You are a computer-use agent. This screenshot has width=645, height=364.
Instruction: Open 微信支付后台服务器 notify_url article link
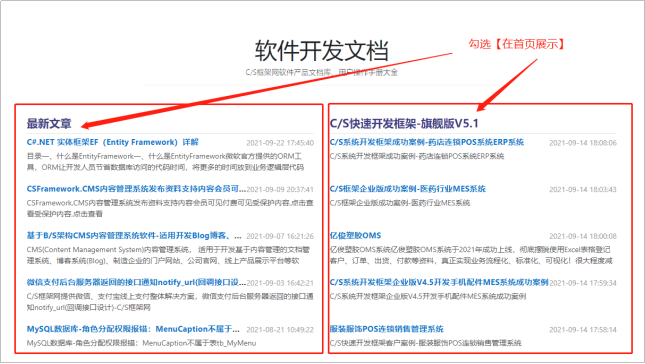click(136, 282)
